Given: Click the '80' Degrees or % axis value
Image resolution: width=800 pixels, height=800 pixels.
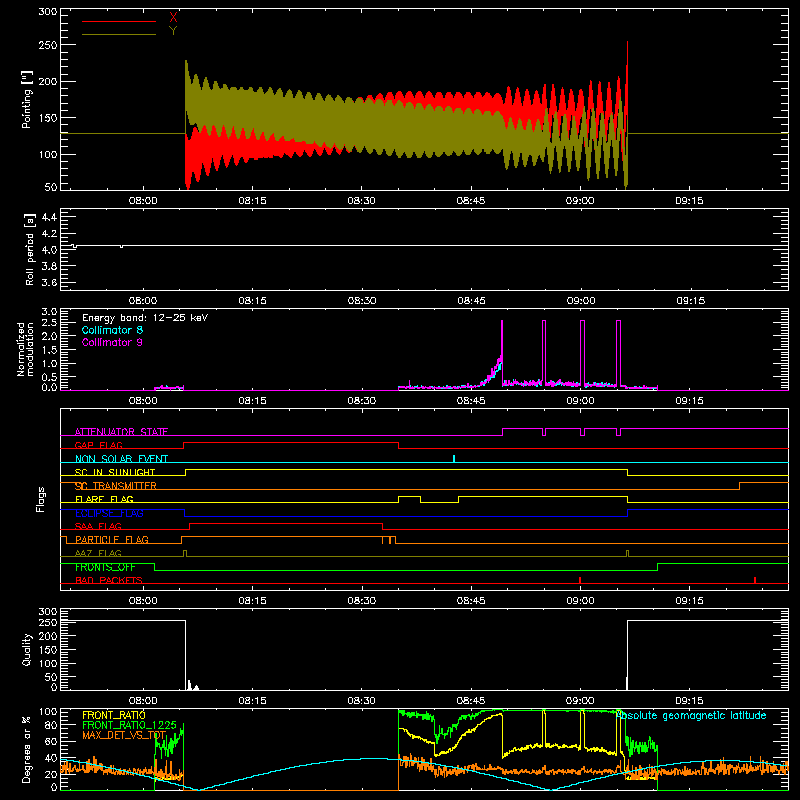Looking at the screenshot, I should pyautogui.click(x=51, y=725).
